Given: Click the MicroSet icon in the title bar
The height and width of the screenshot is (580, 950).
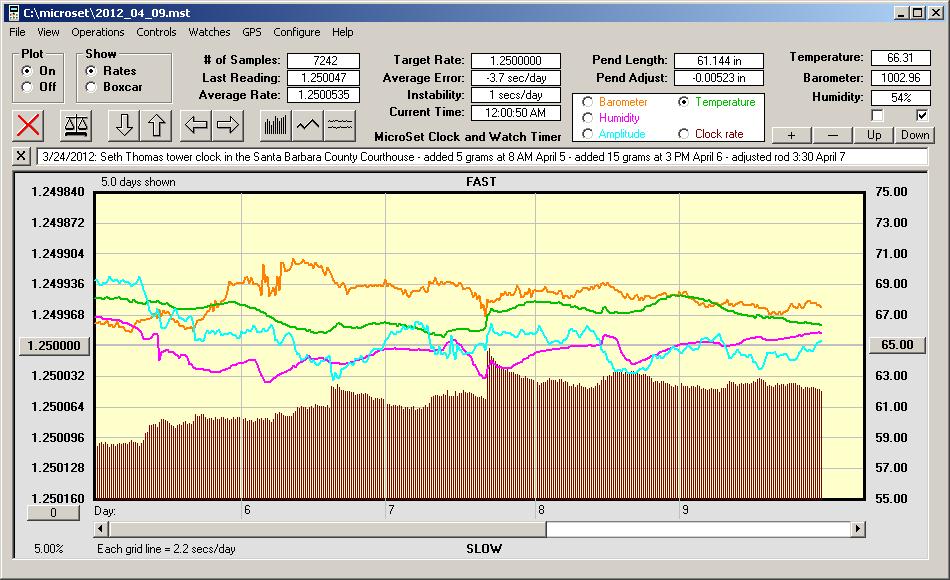Looking at the screenshot, I should [13, 13].
